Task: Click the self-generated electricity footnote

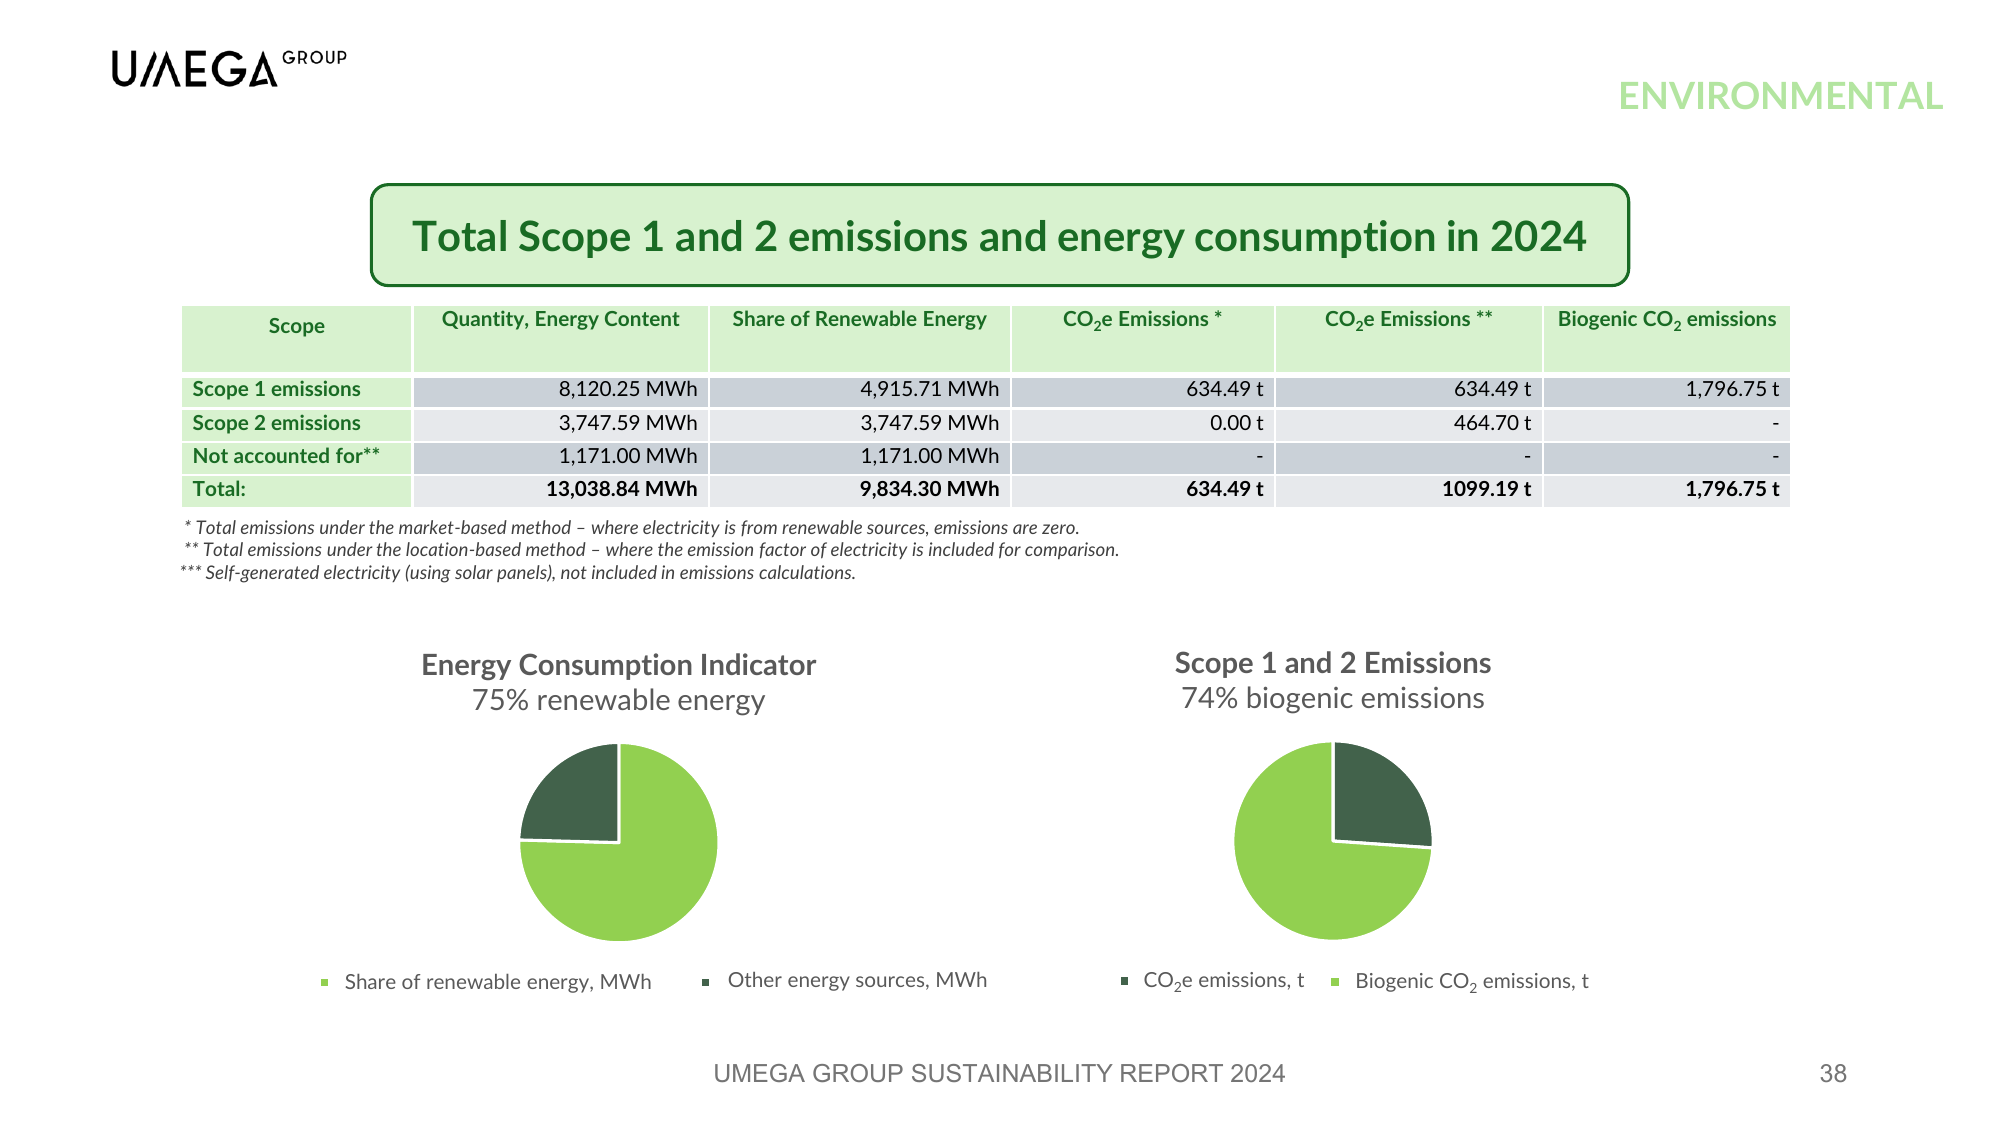Action: click(518, 573)
